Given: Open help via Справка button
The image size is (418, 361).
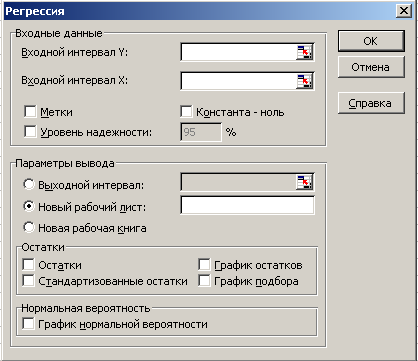Looking at the screenshot, I should pyautogui.click(x=371, y=103).
